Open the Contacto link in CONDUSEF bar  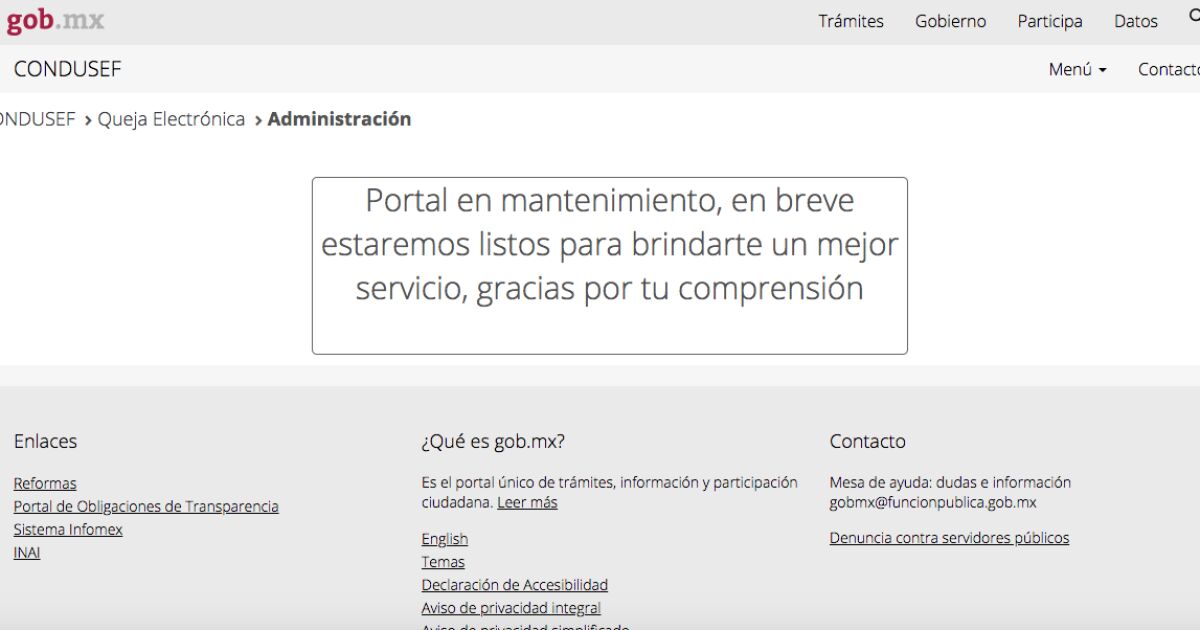pyautogui.click(x=1168, y=69)
